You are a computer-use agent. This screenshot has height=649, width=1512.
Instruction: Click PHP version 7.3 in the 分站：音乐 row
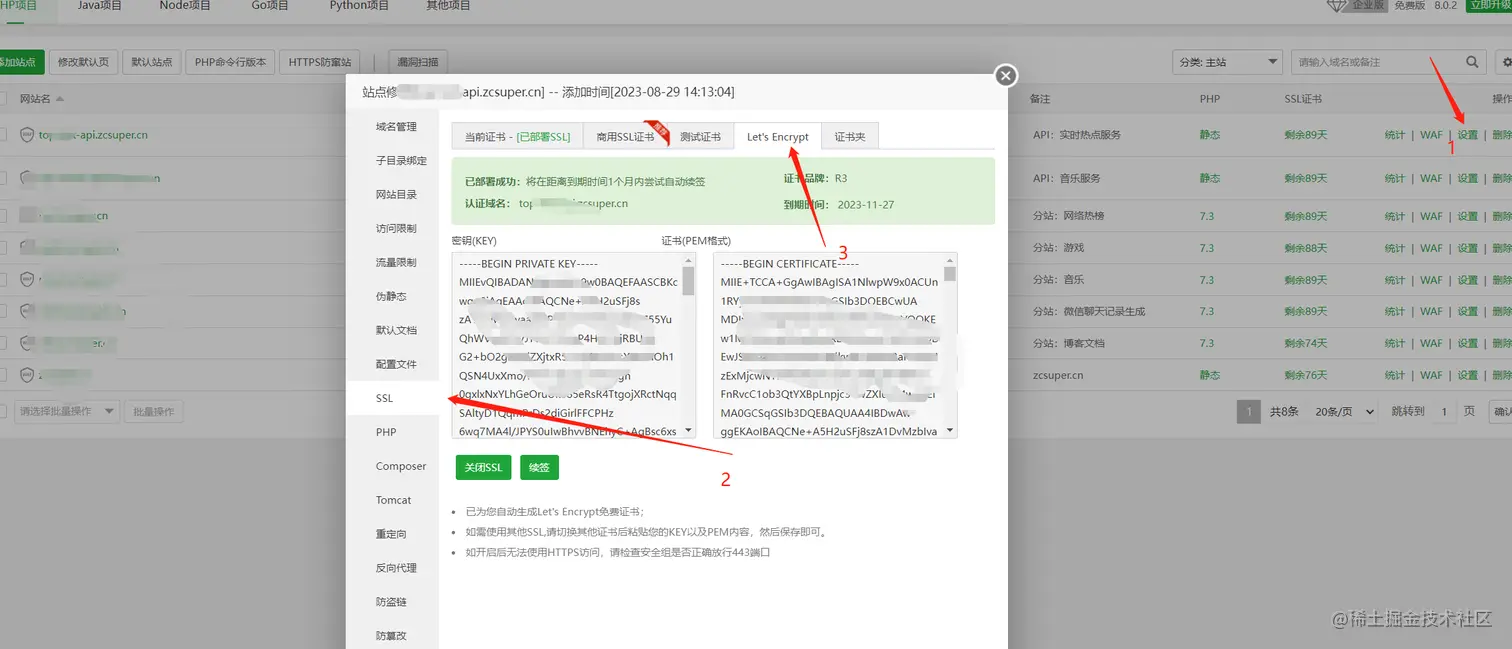pos(1207,280)
